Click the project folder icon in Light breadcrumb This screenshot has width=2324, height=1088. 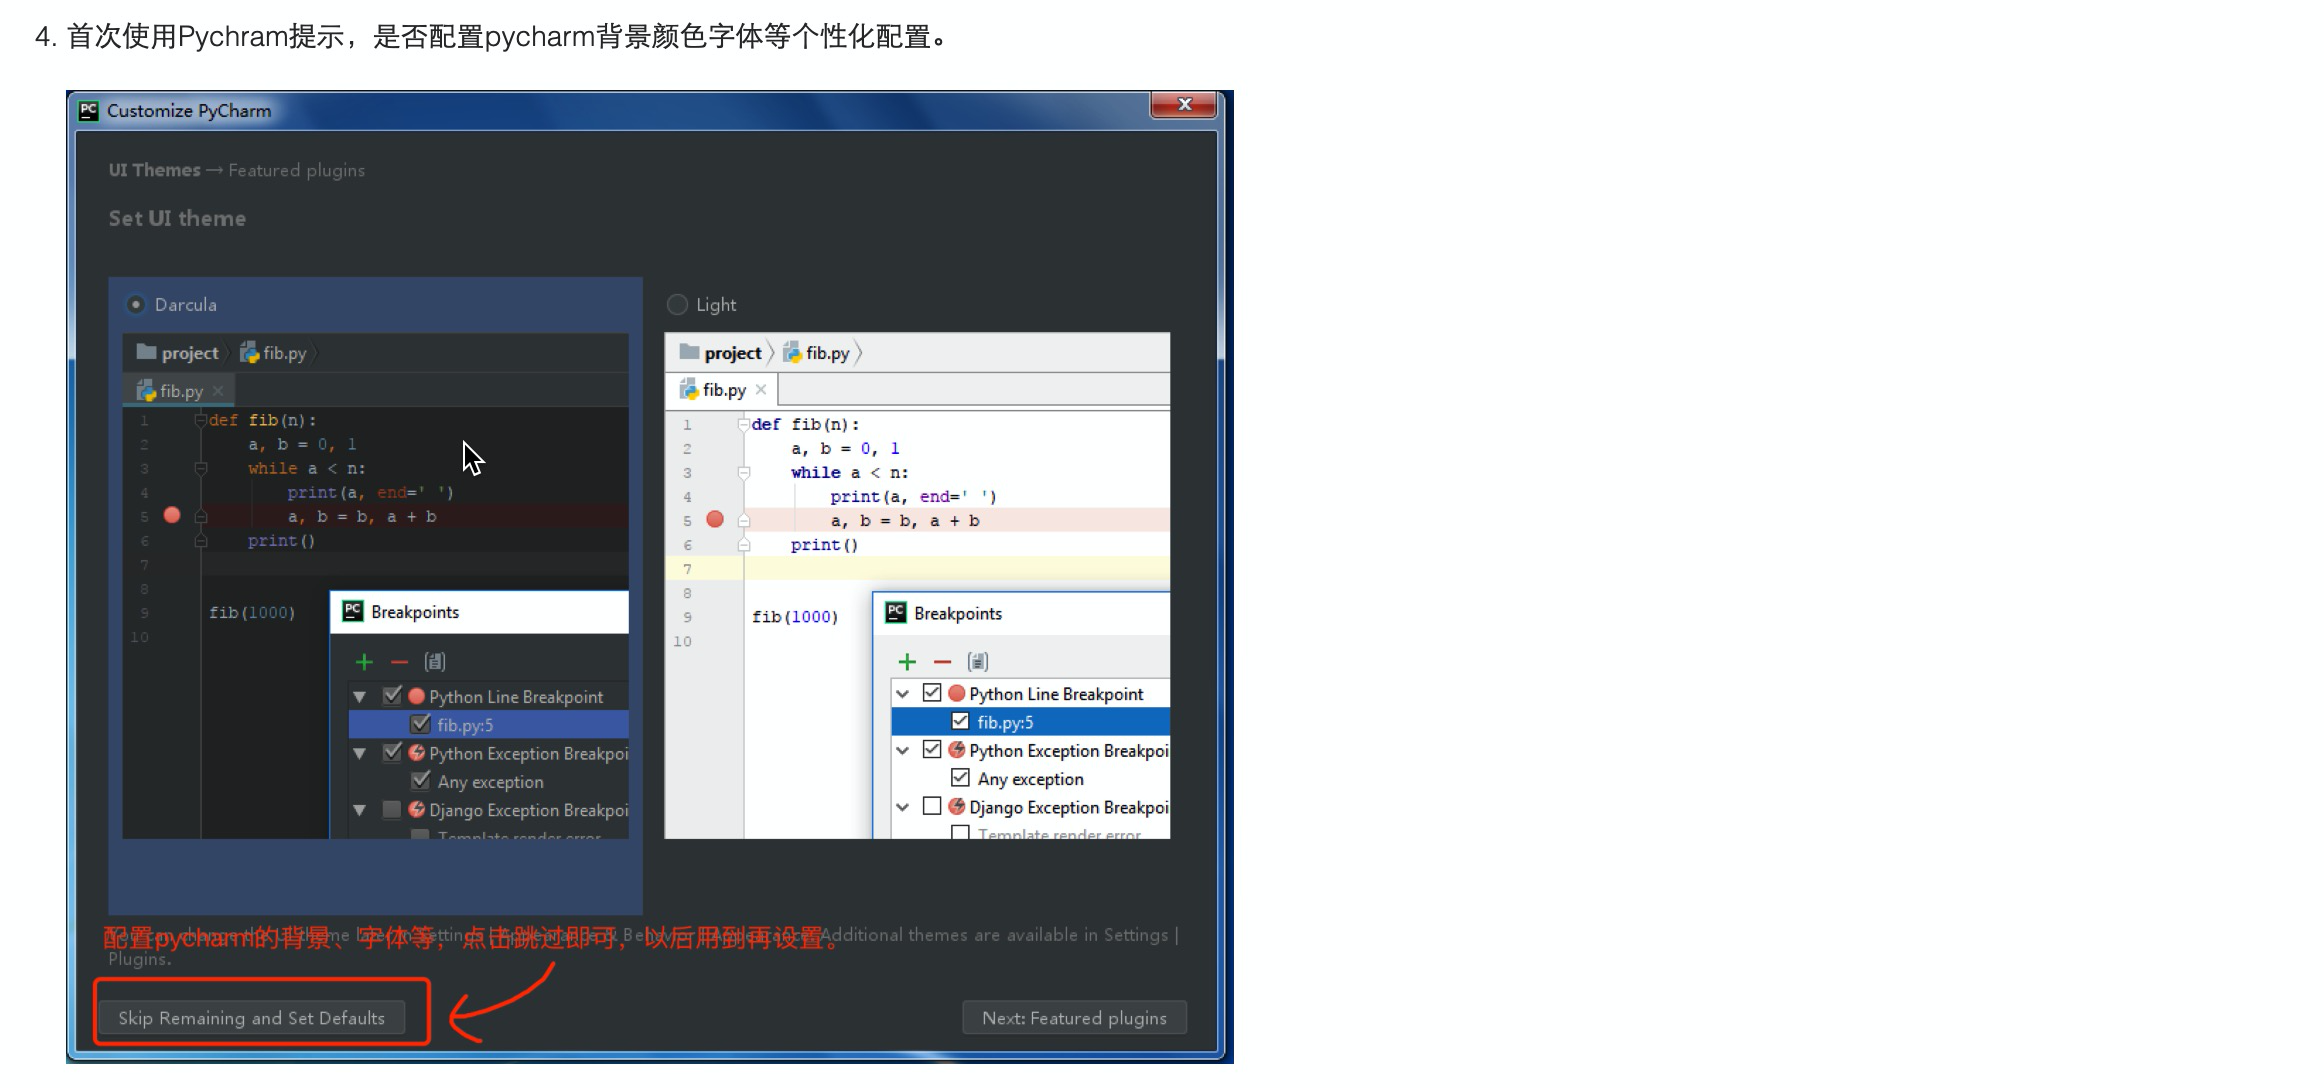tap(689, 352)
